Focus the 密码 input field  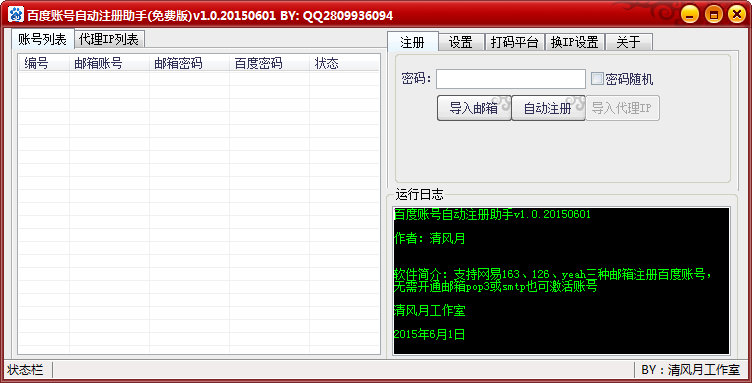coord(510,80)
